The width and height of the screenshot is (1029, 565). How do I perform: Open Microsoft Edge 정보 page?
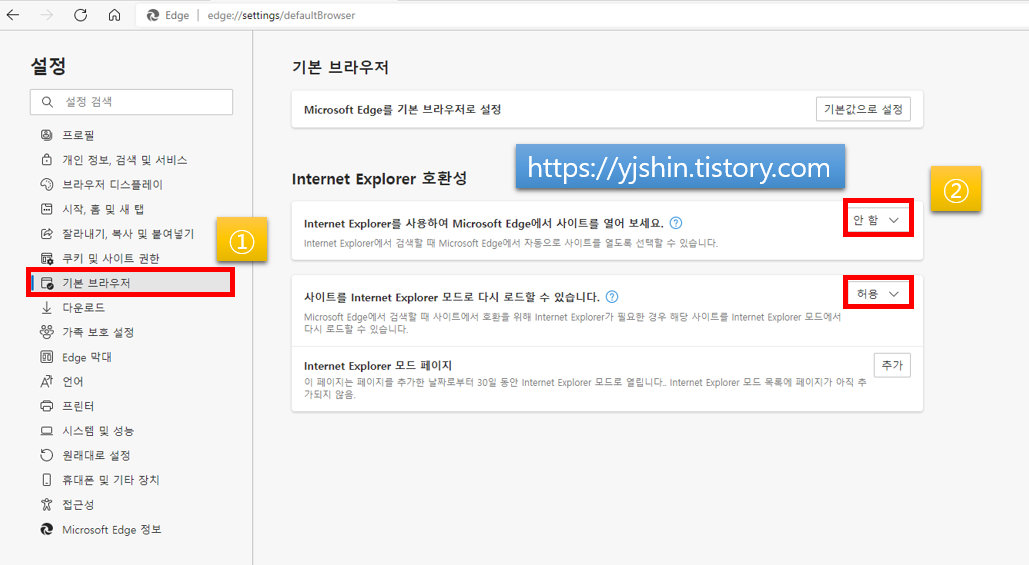click(x=112, y=529)
